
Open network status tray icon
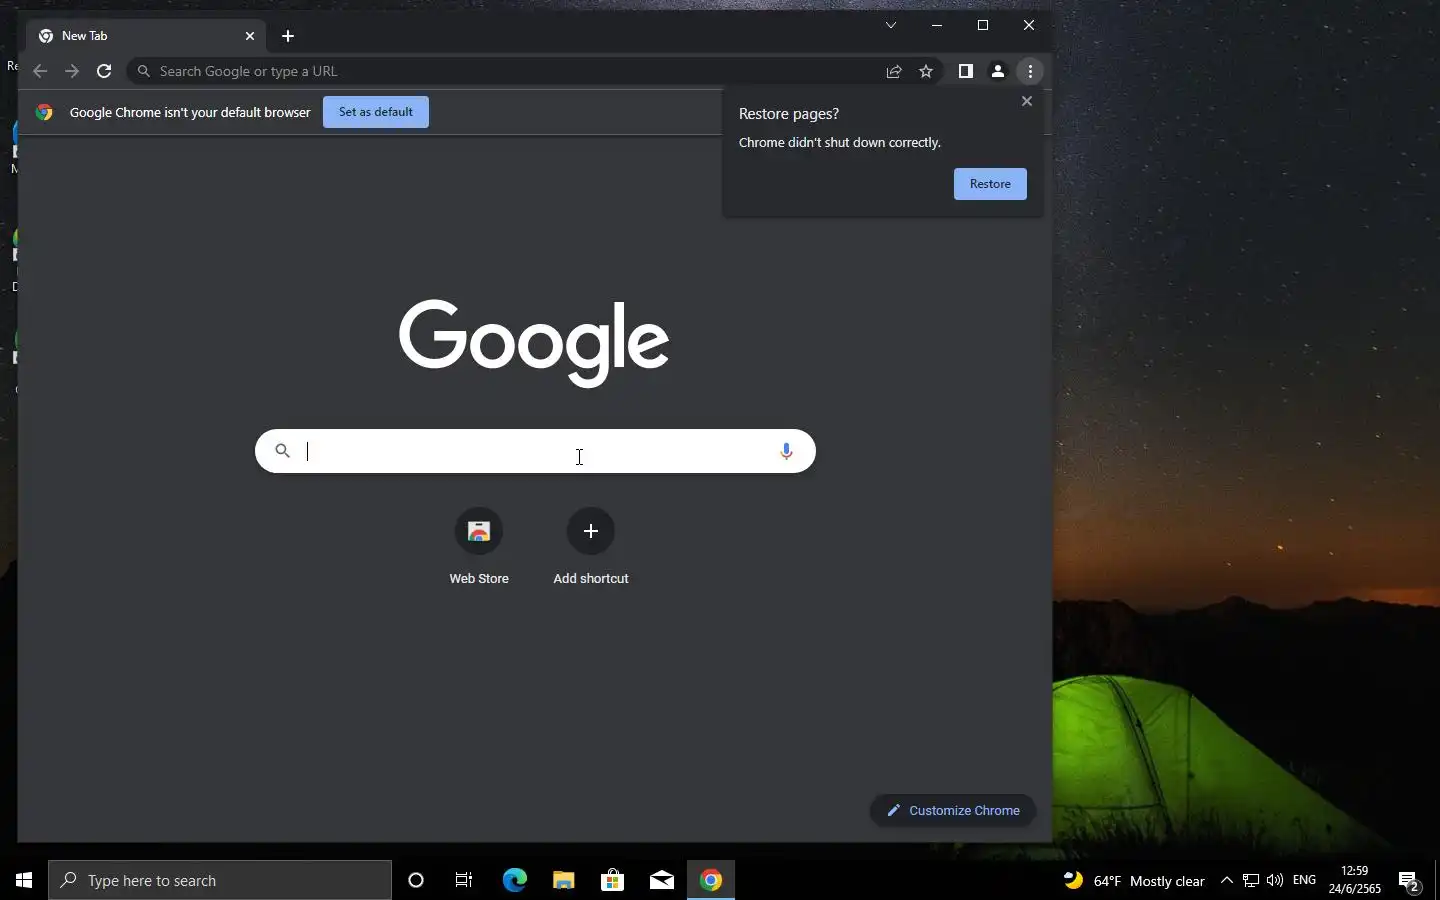(1251, 880)
